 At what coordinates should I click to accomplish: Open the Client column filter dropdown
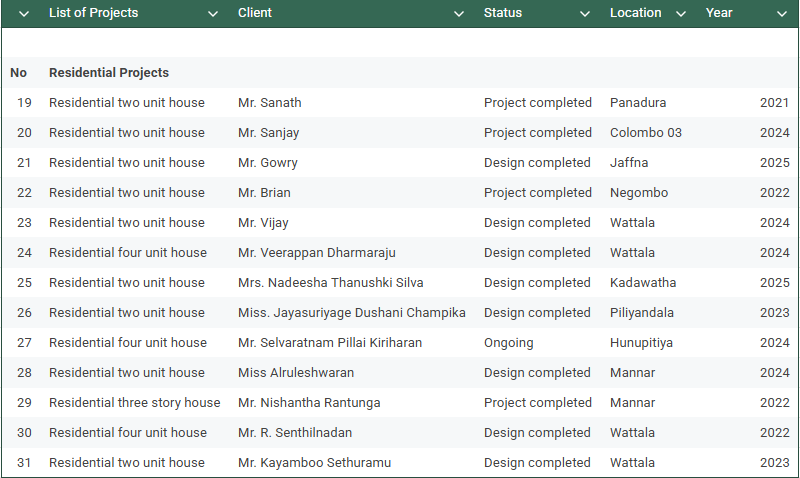click(x=459, y=14)
